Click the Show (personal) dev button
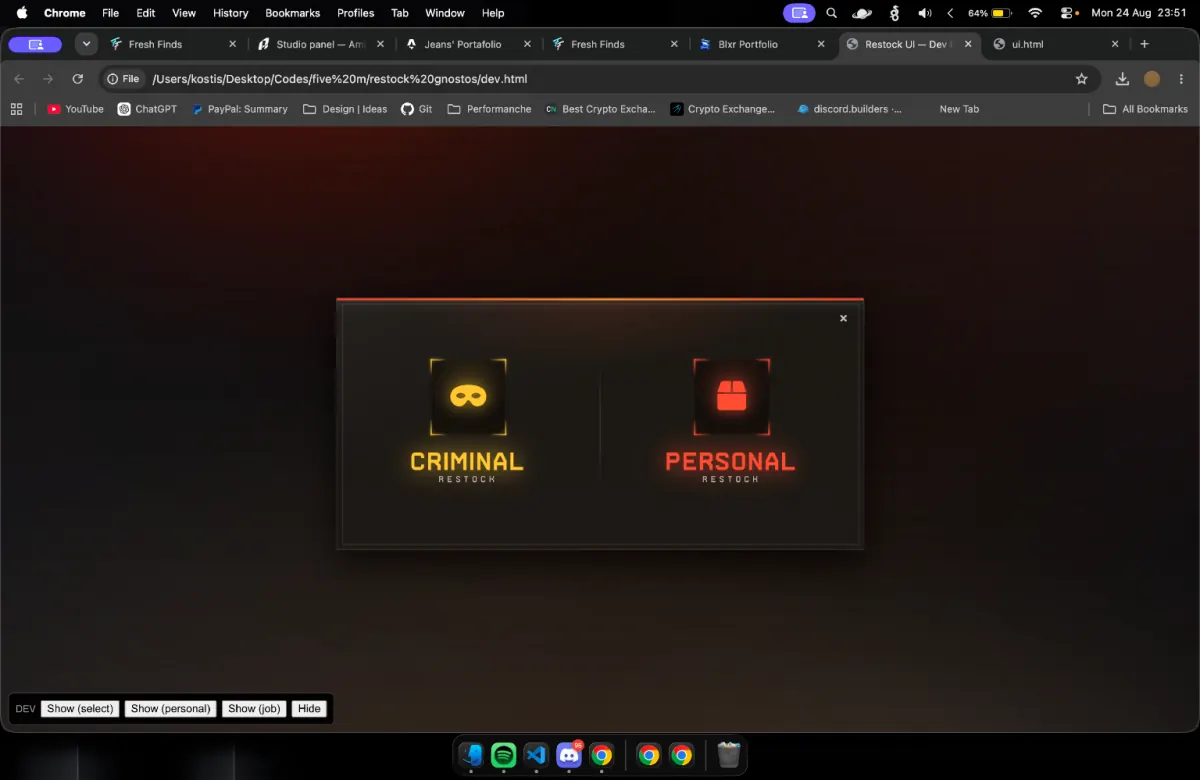The height and width of the screenshot is (780, 1200). [x=171, y=709]
